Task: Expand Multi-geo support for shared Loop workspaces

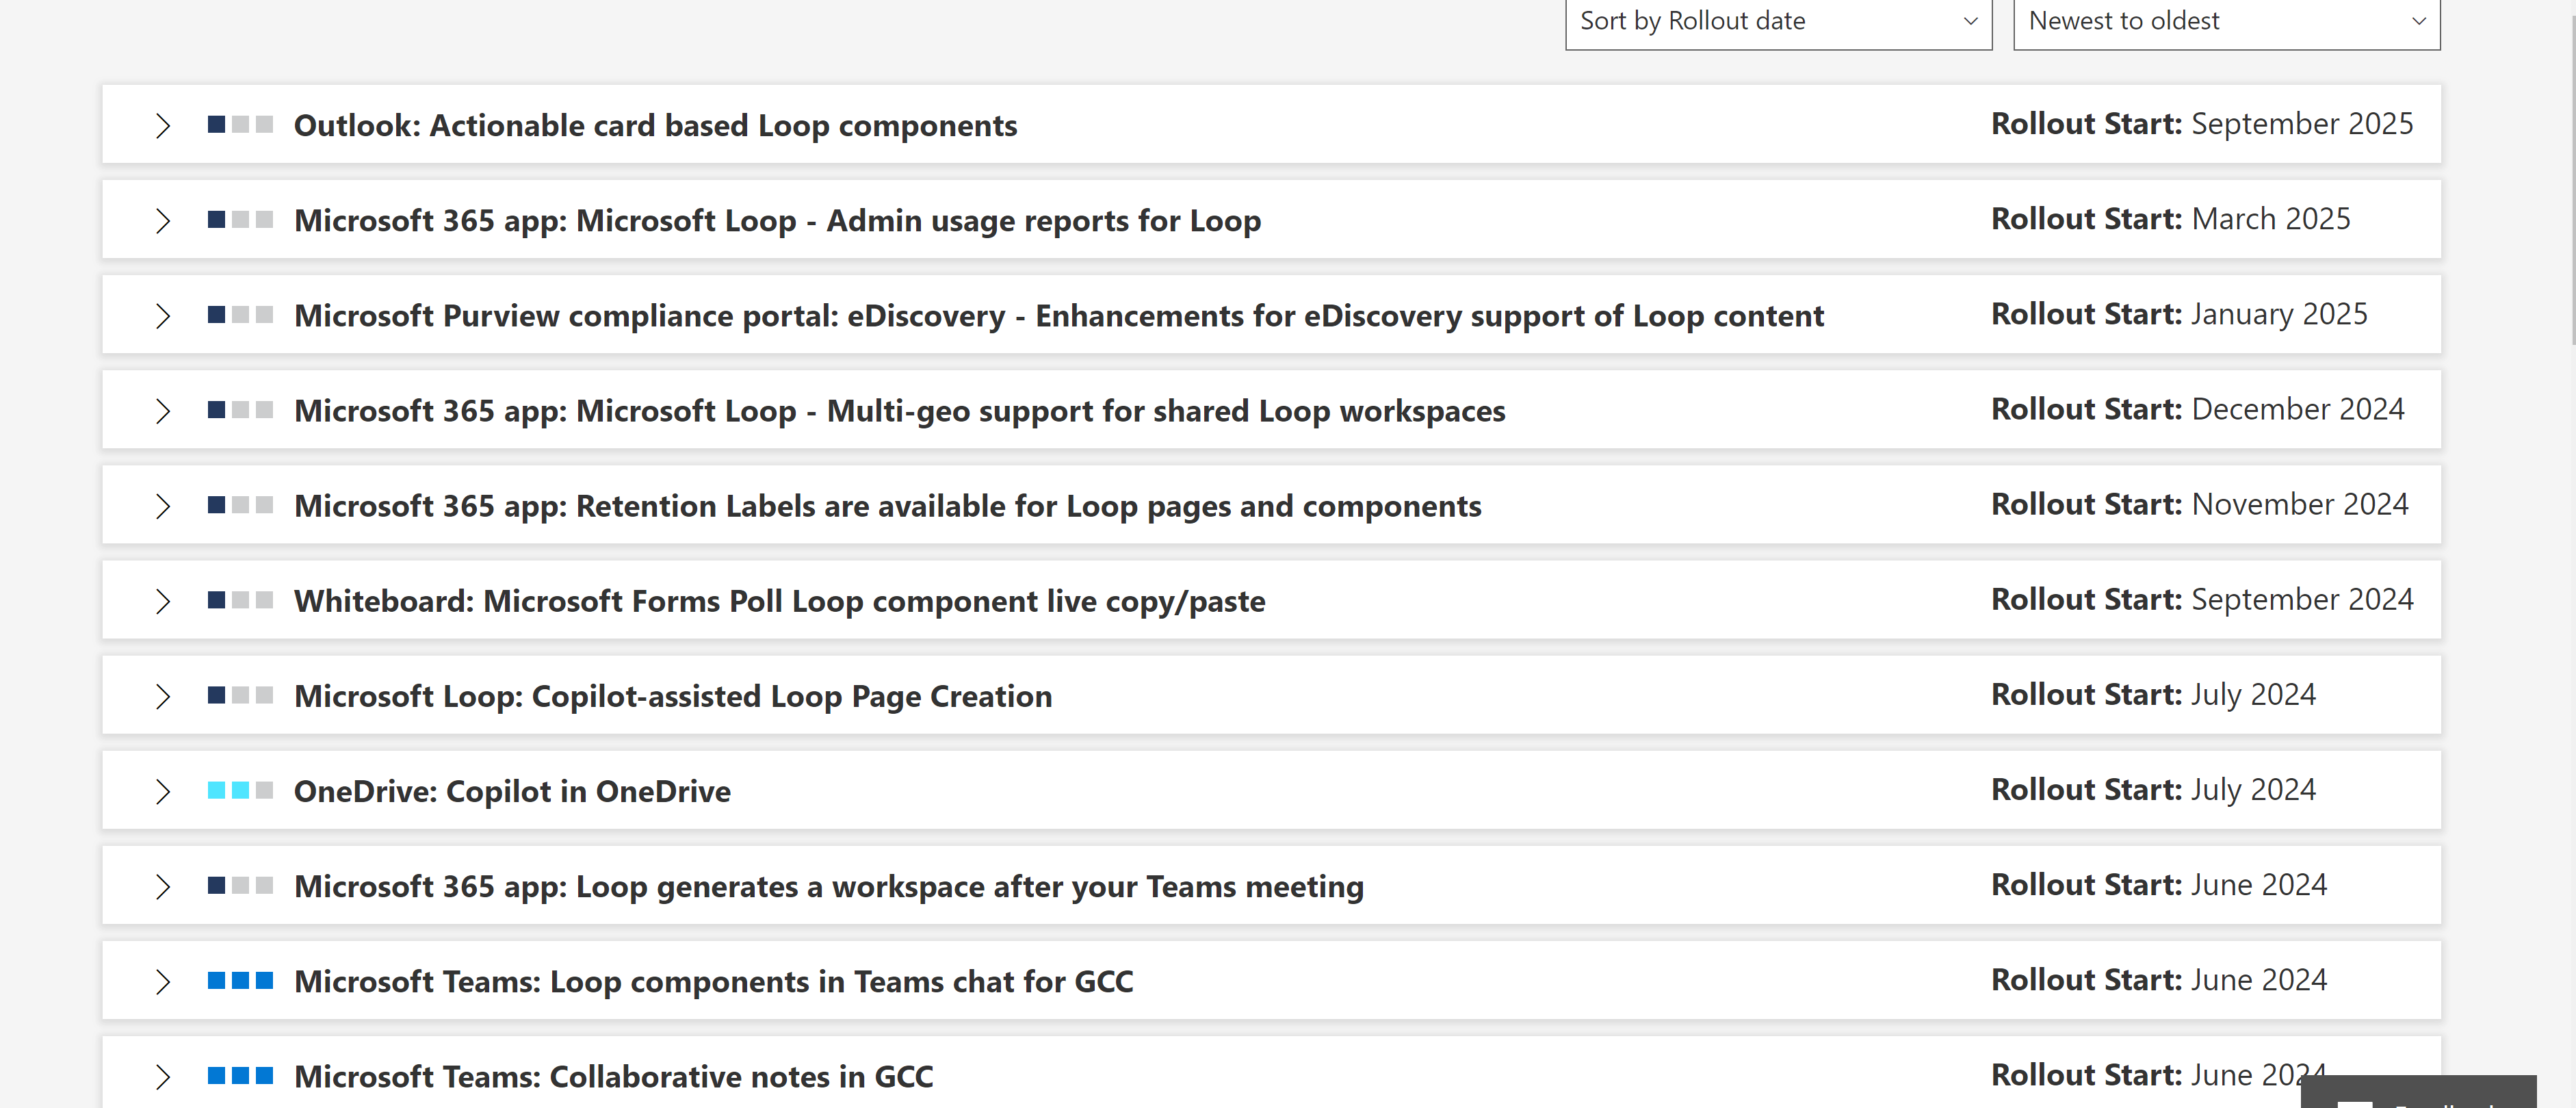Action: (163, 411)
